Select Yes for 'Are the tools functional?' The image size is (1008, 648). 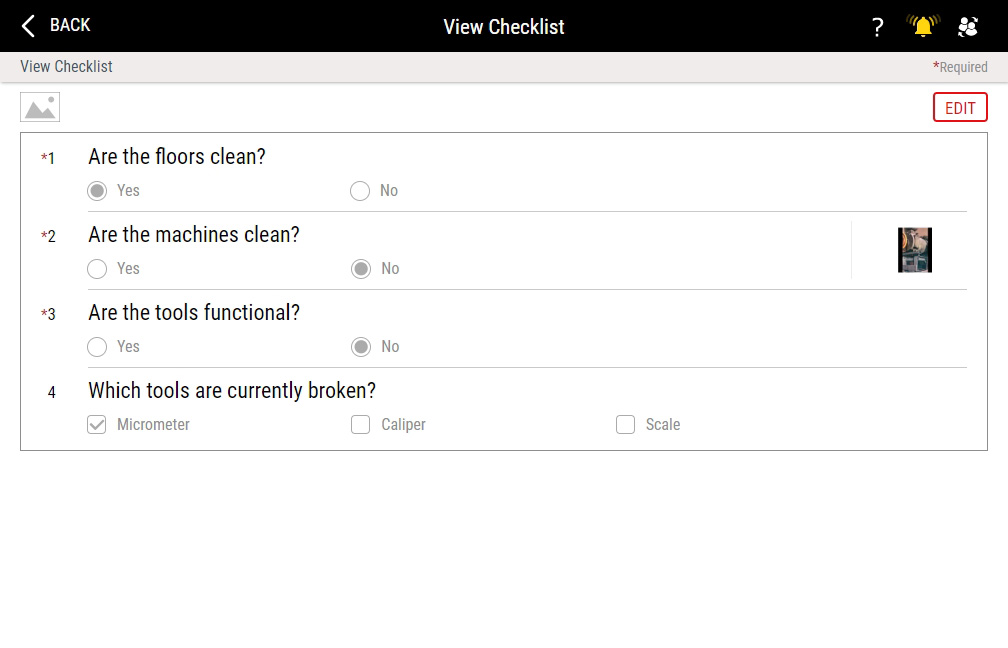(97, 346)
